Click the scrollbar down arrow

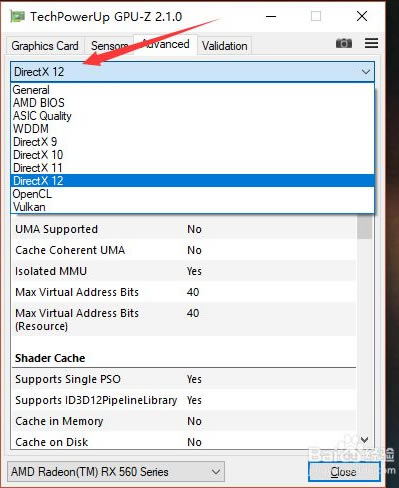click(x=364, y=440)
